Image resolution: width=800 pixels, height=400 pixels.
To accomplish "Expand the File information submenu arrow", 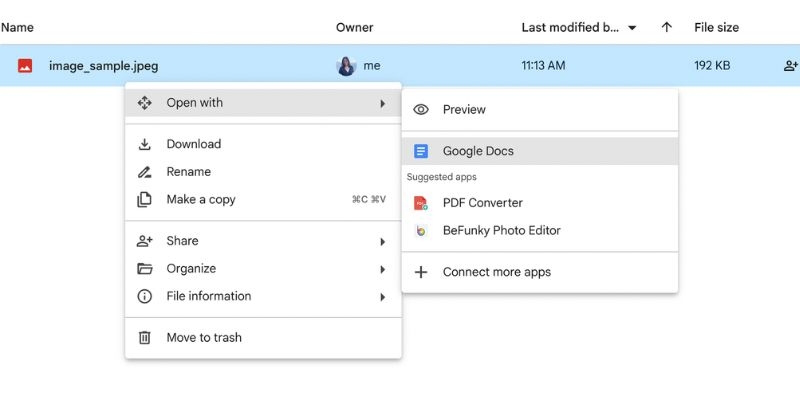I will [383, 297].
